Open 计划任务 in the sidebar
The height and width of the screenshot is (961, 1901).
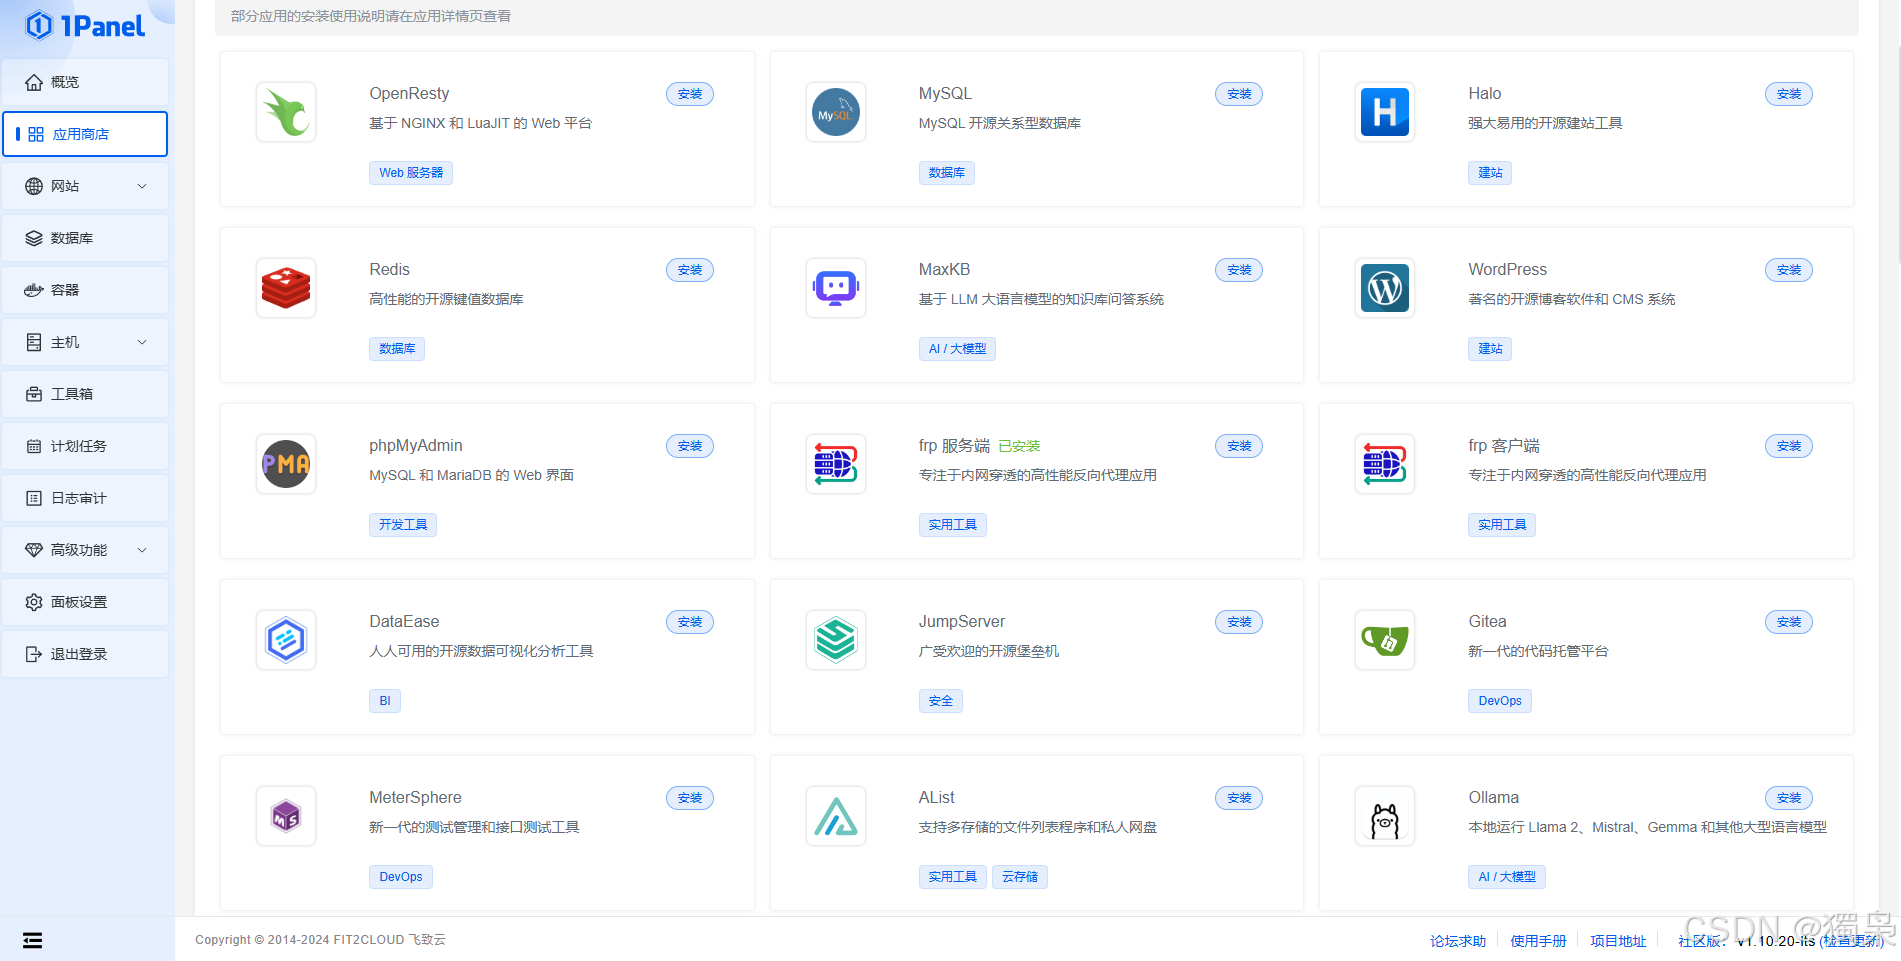click(85, 446)
